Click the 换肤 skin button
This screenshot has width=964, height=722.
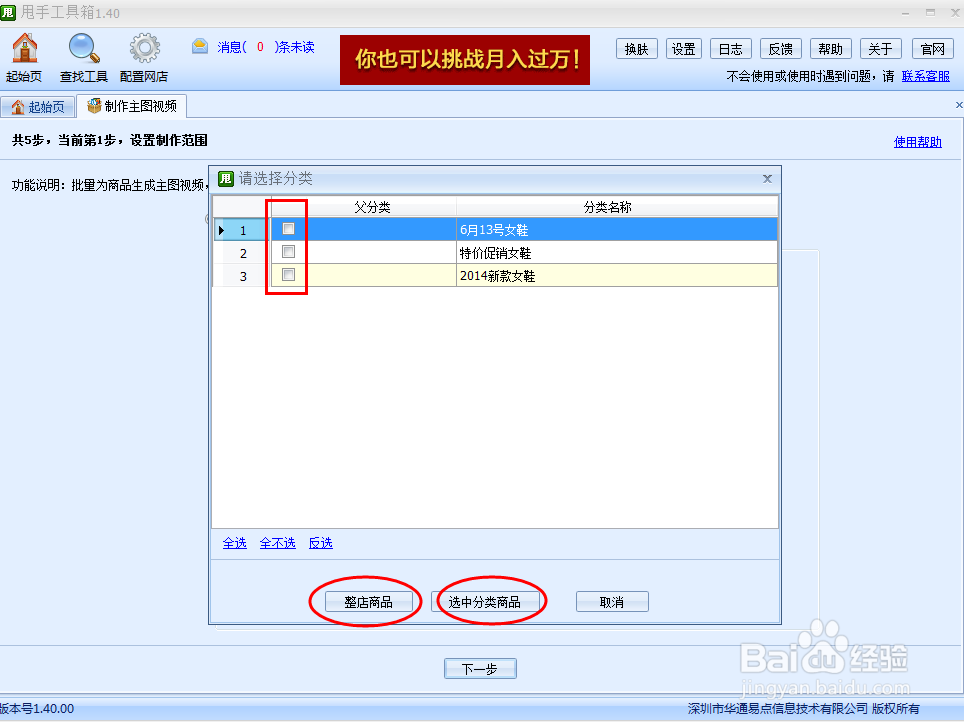[x=637, y=48]
